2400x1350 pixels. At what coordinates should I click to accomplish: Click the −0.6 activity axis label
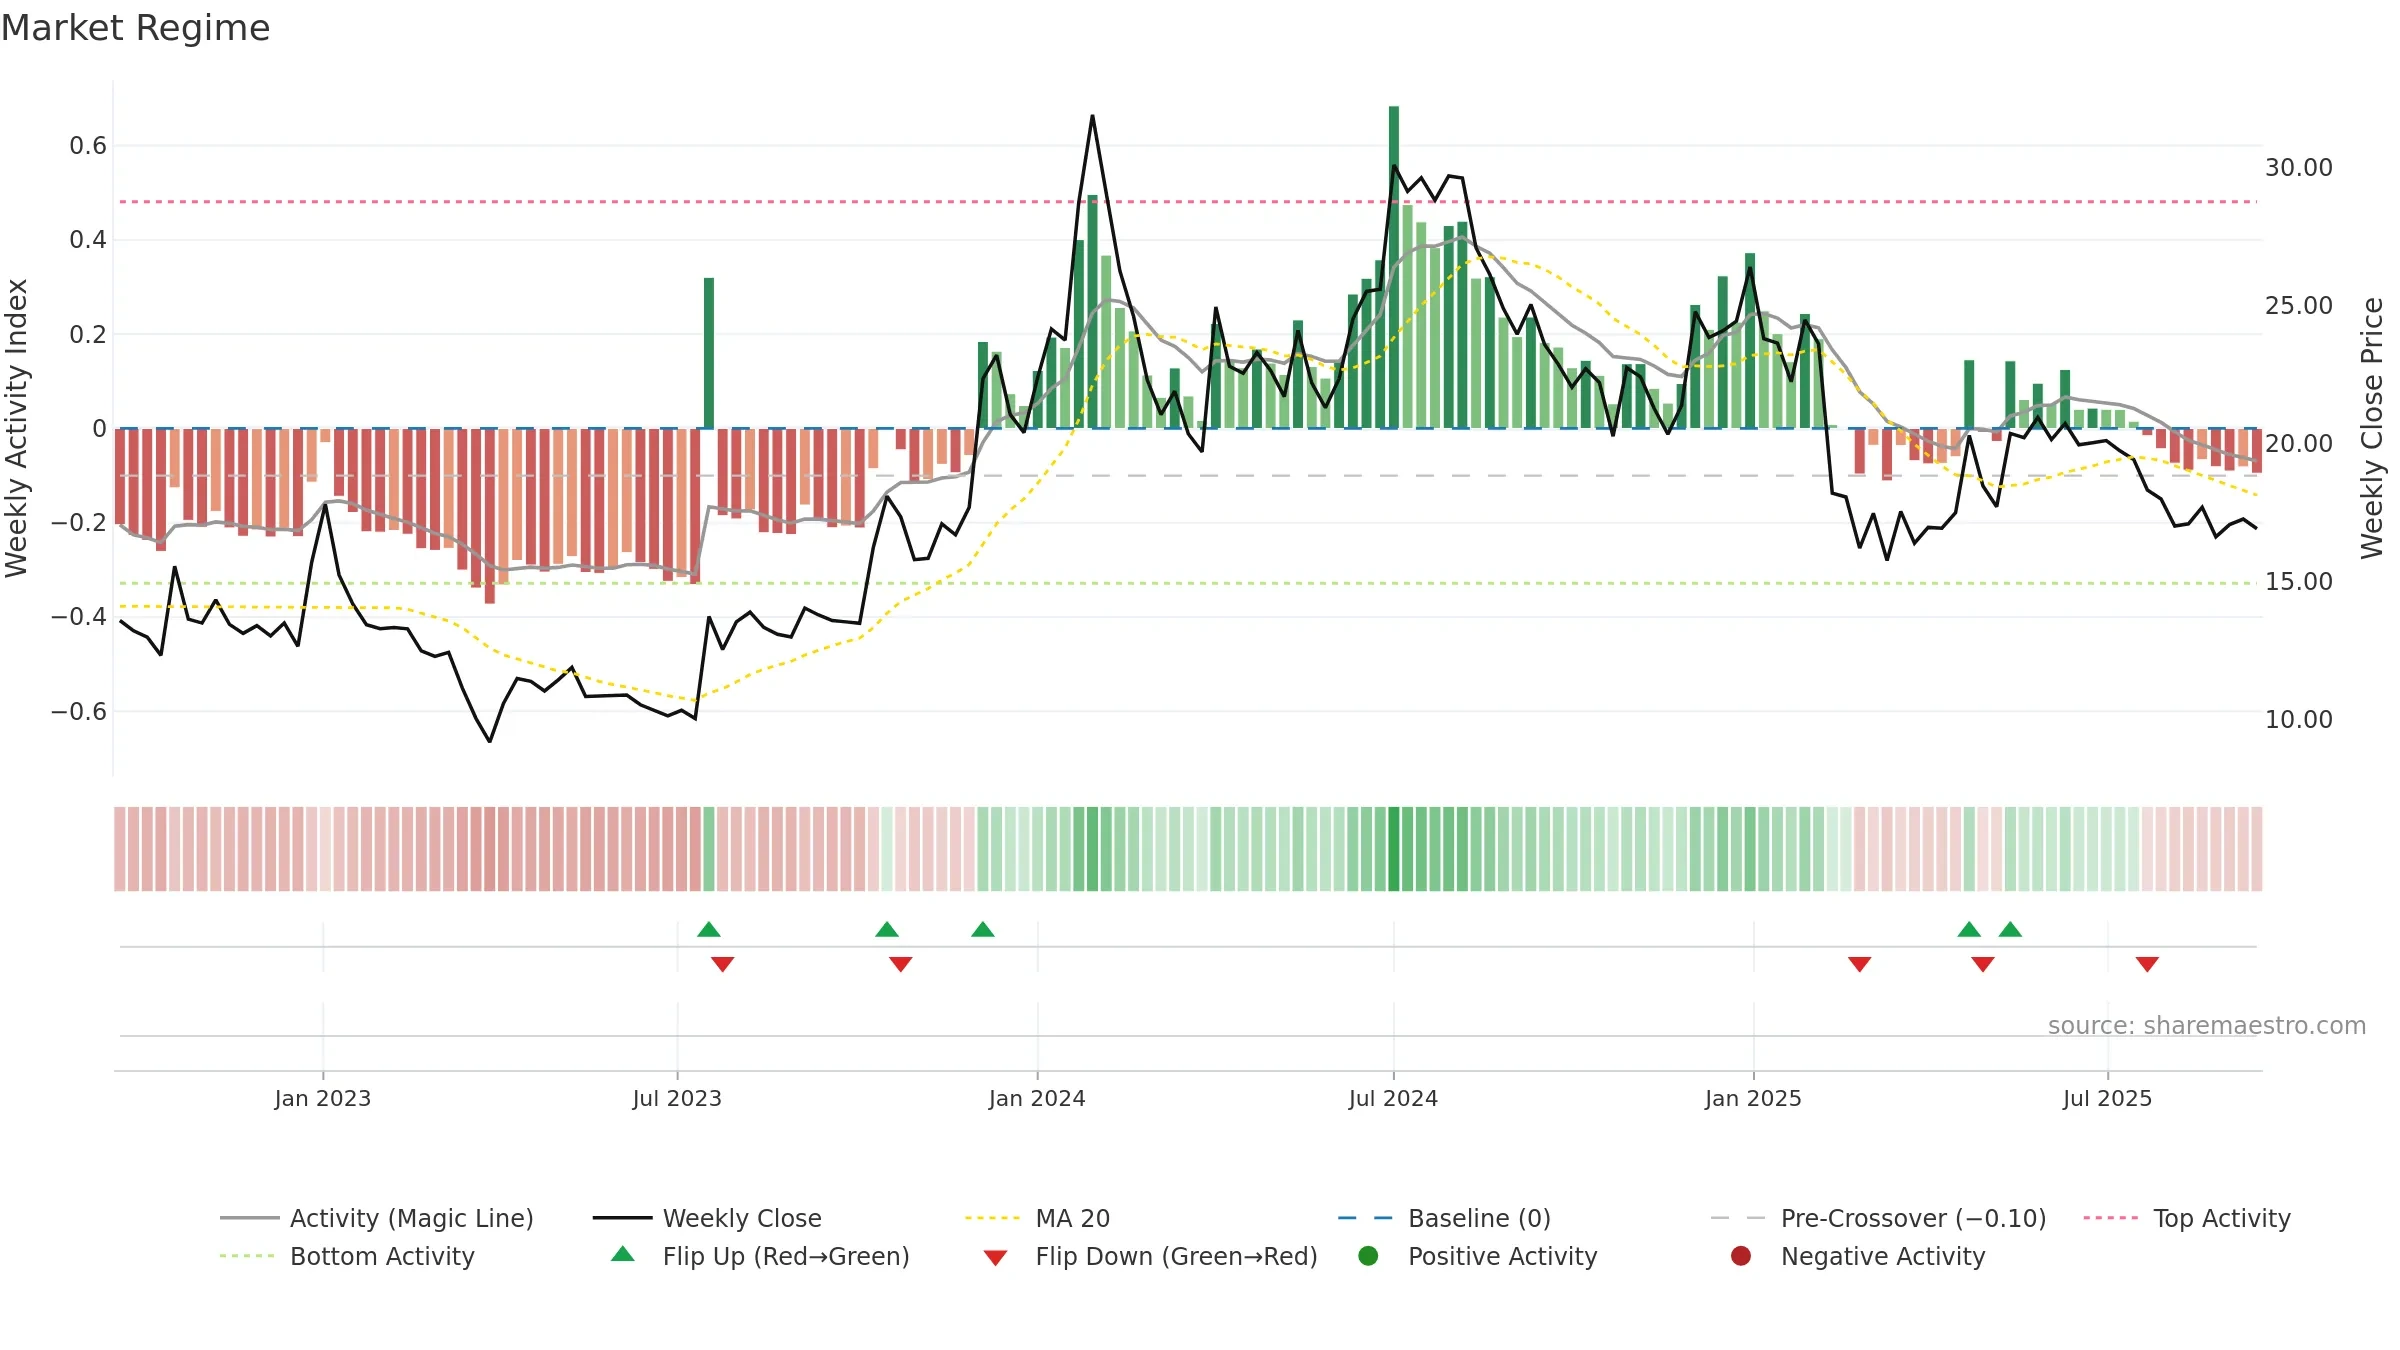click(x=79, y=712)
